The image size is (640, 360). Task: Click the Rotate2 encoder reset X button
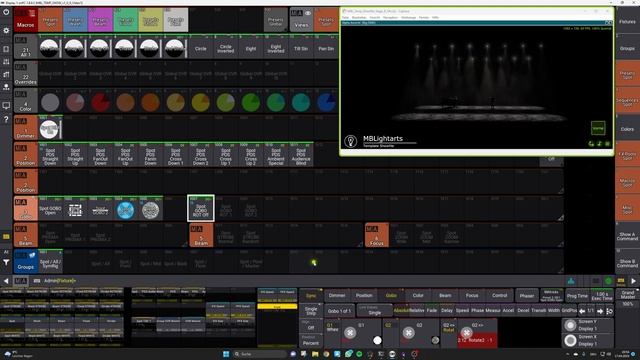467,333
